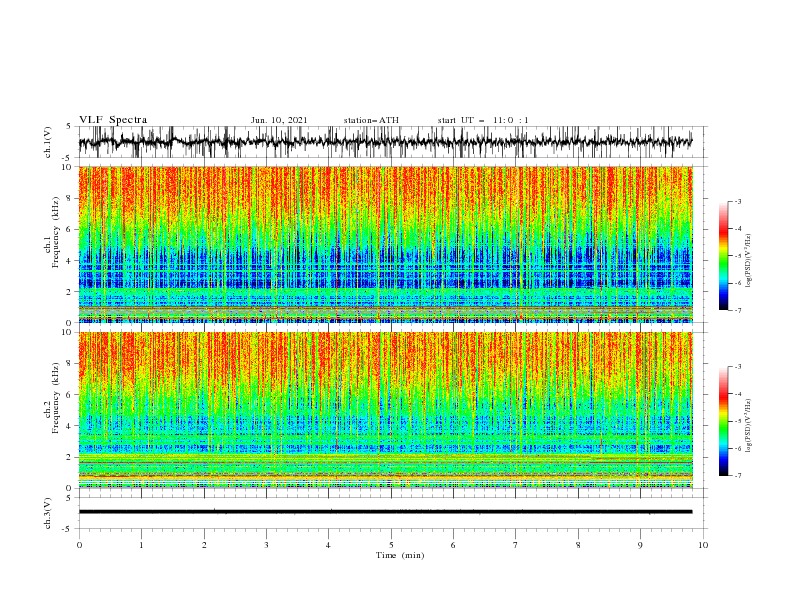792x612 pixels.
Task: Click the log(PSD) label beside ch.2 color bar
Action: (749, 425)
